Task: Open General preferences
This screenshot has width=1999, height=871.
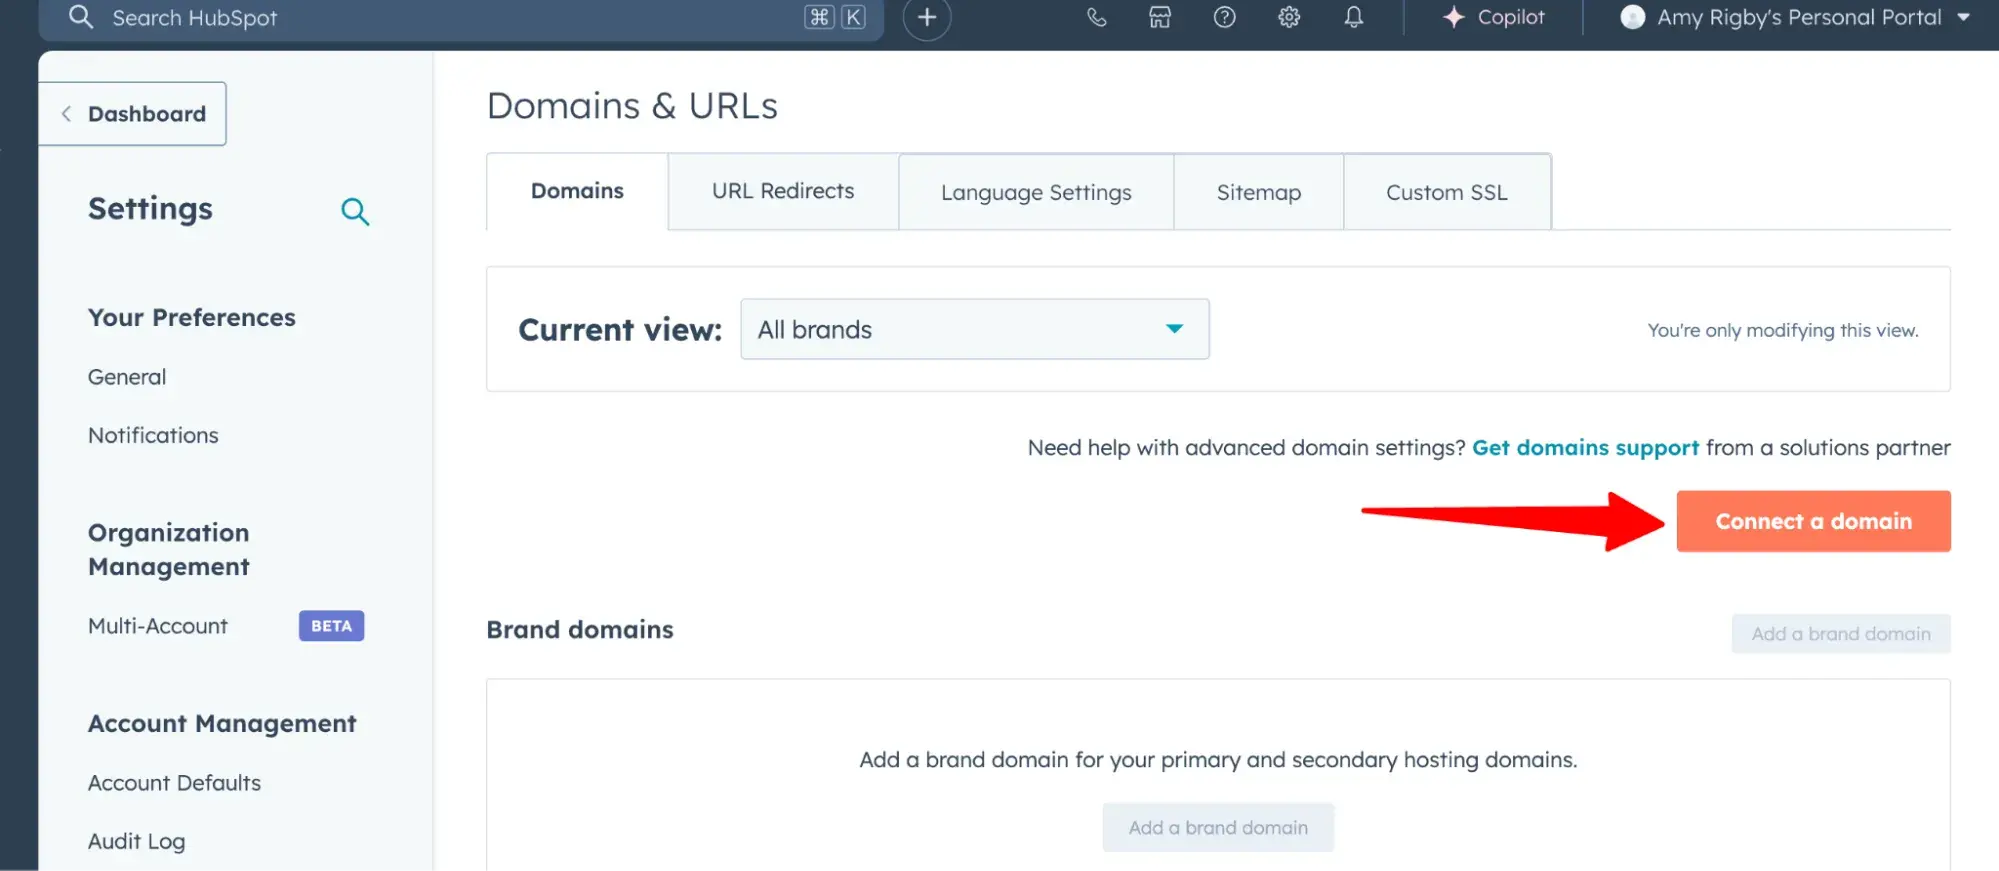Action: pyautogui.click(x=127, y=377)
